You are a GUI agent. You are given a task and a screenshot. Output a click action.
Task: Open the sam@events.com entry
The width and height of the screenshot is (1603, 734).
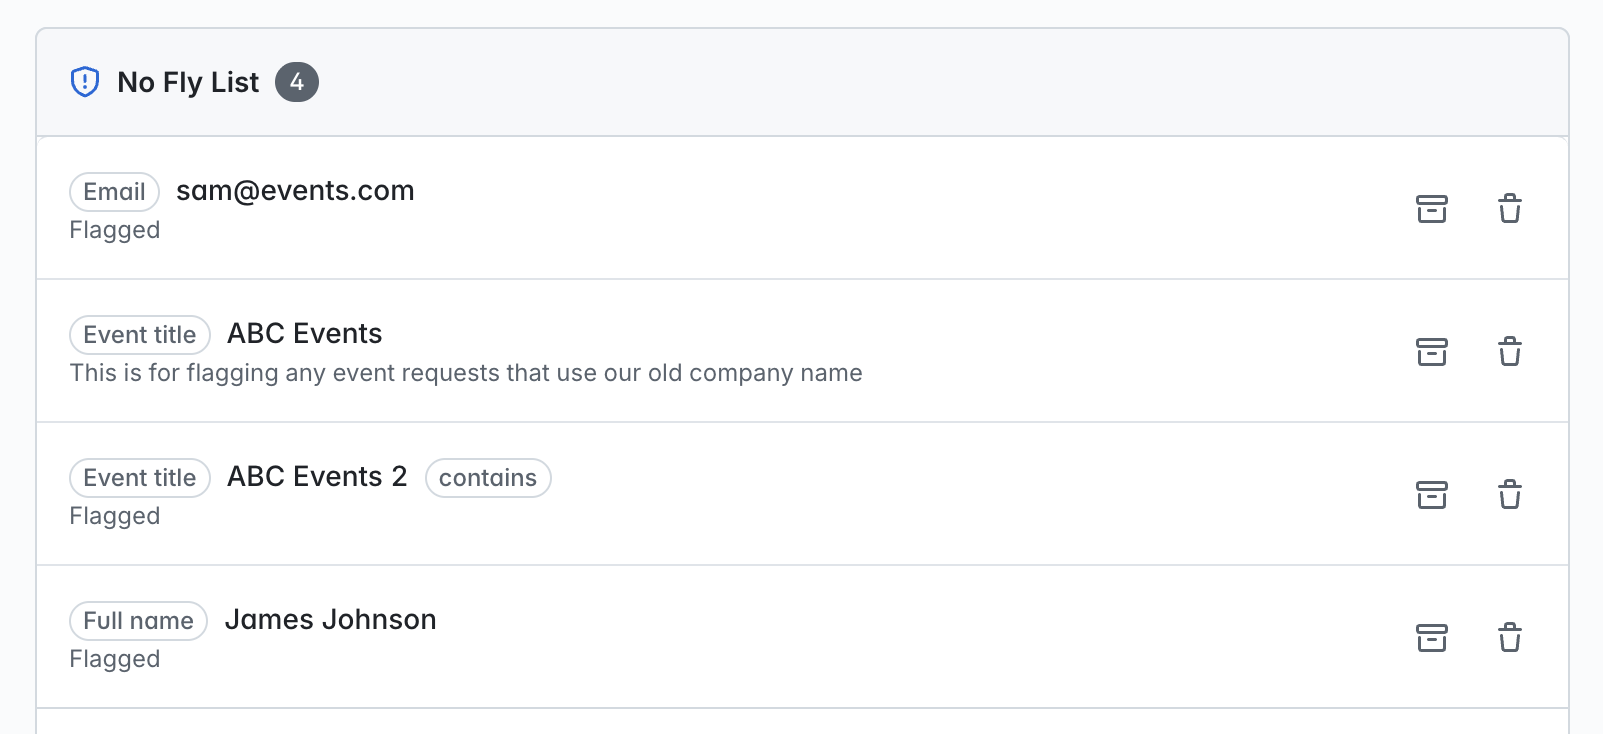[x=295, y=191]
